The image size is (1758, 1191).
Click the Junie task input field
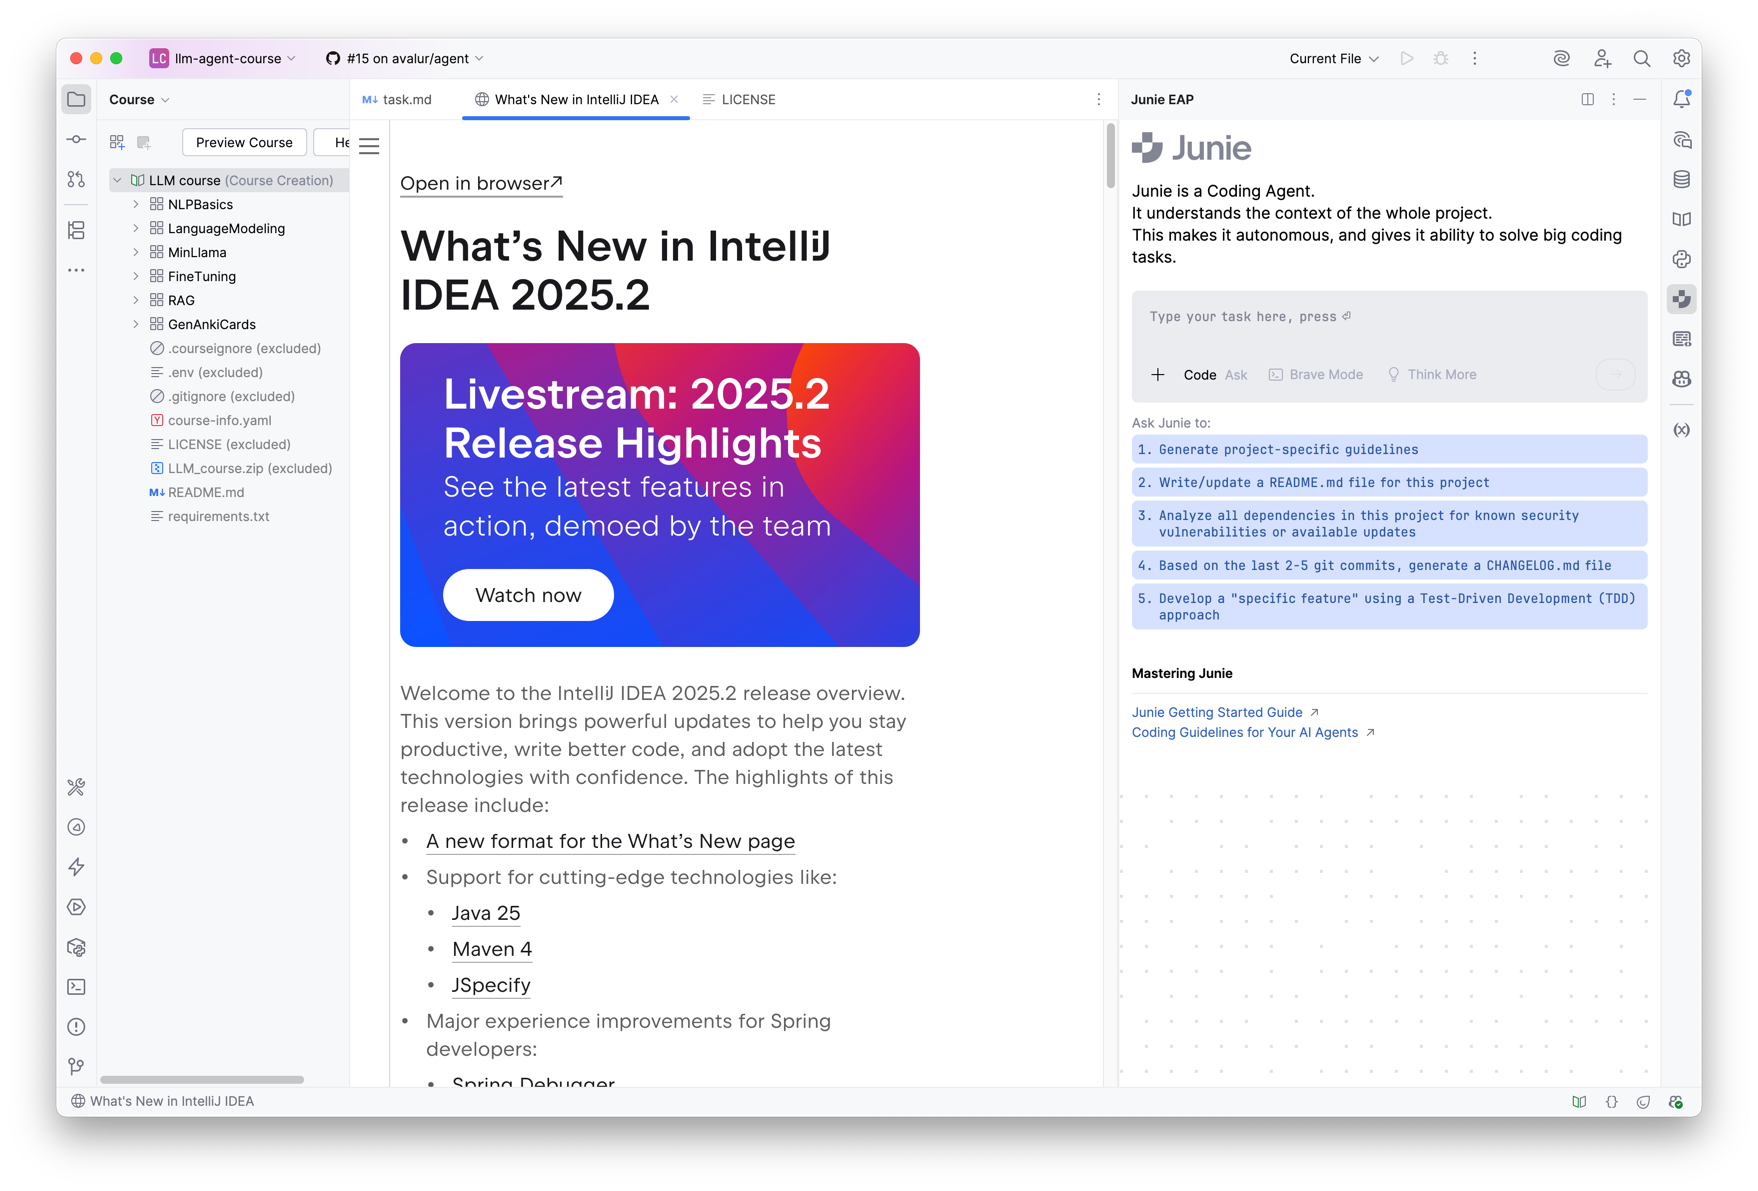(x=1388, y=316)
